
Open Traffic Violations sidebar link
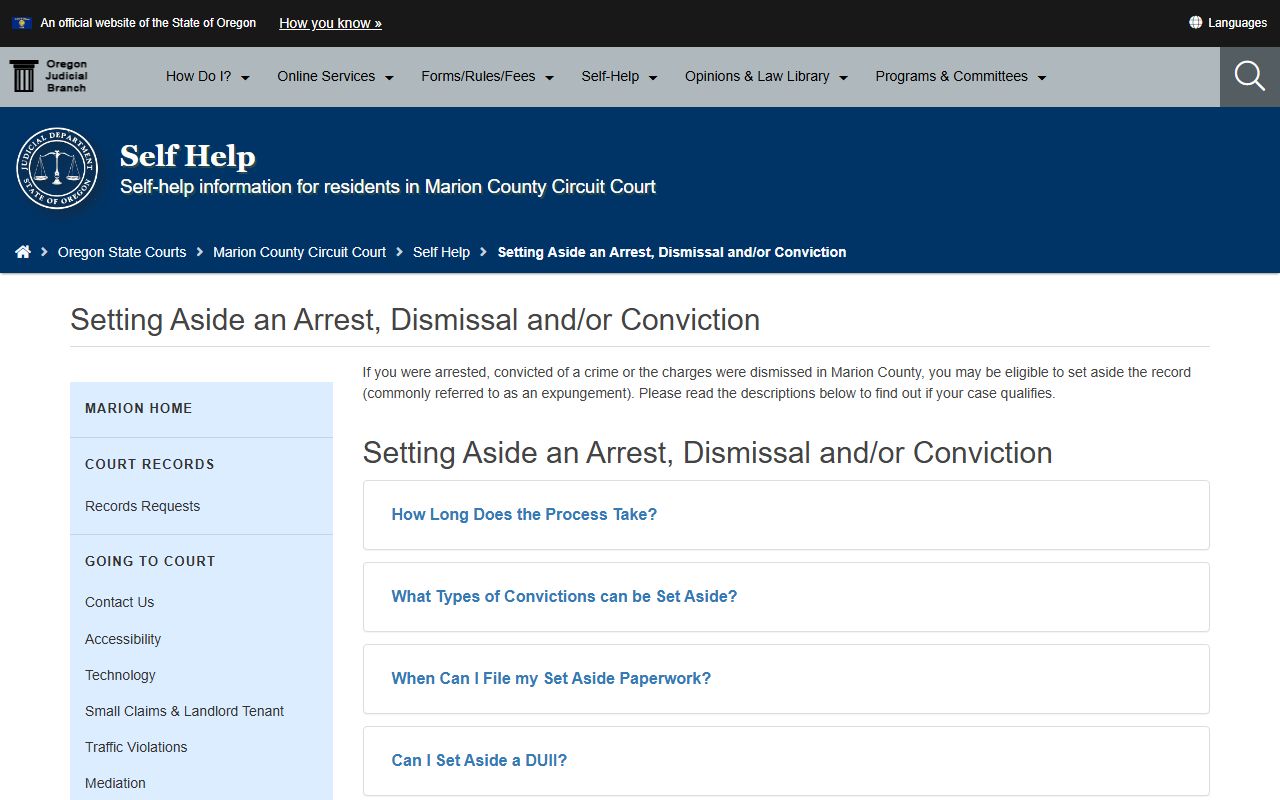click(x=136, y=747)
